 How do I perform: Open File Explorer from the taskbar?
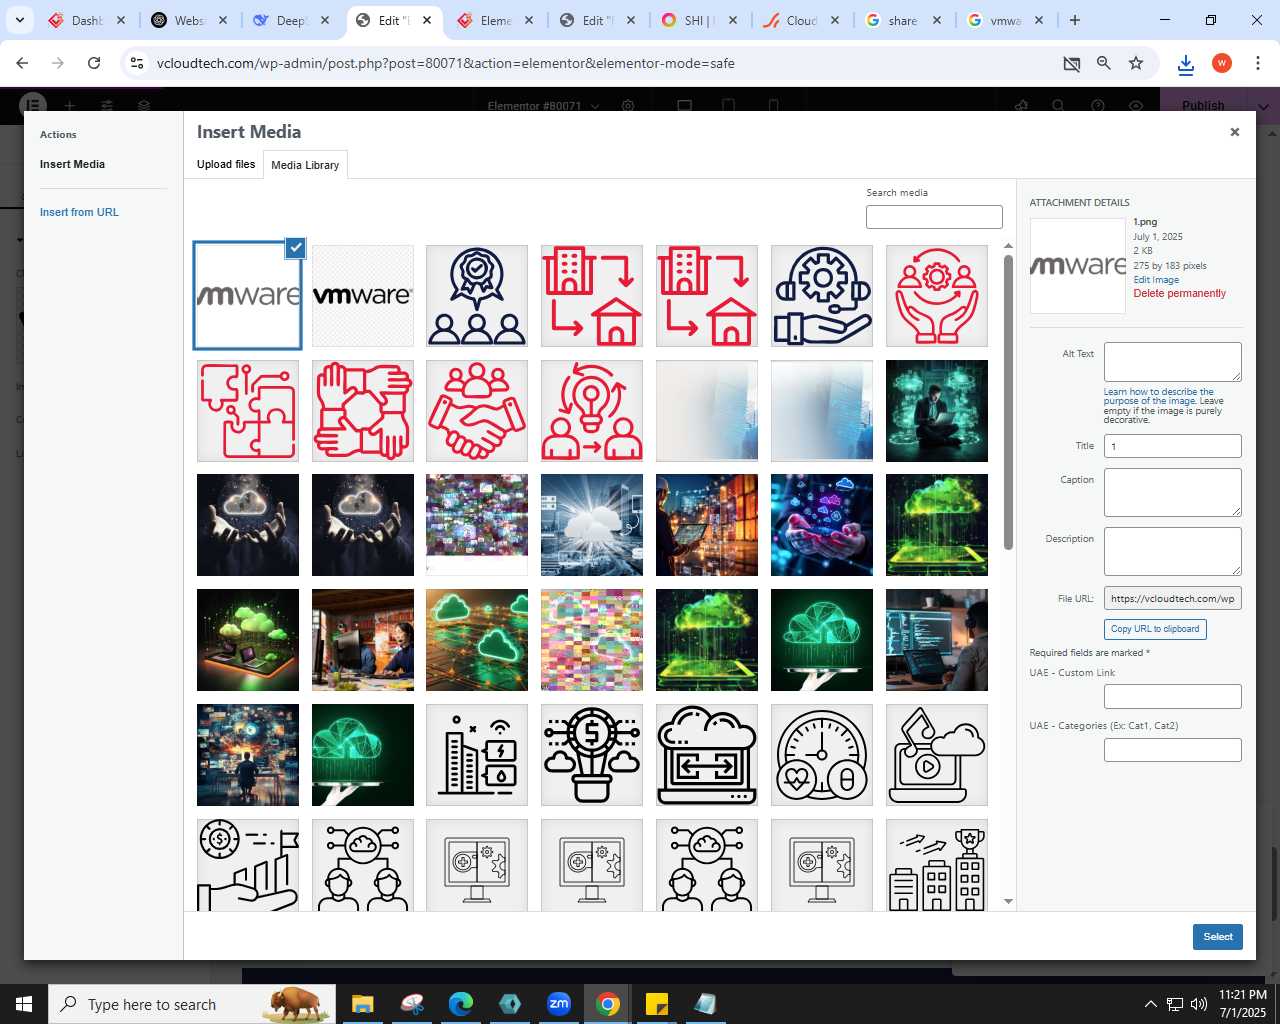pyautogui.click(x=362, y=1004)
